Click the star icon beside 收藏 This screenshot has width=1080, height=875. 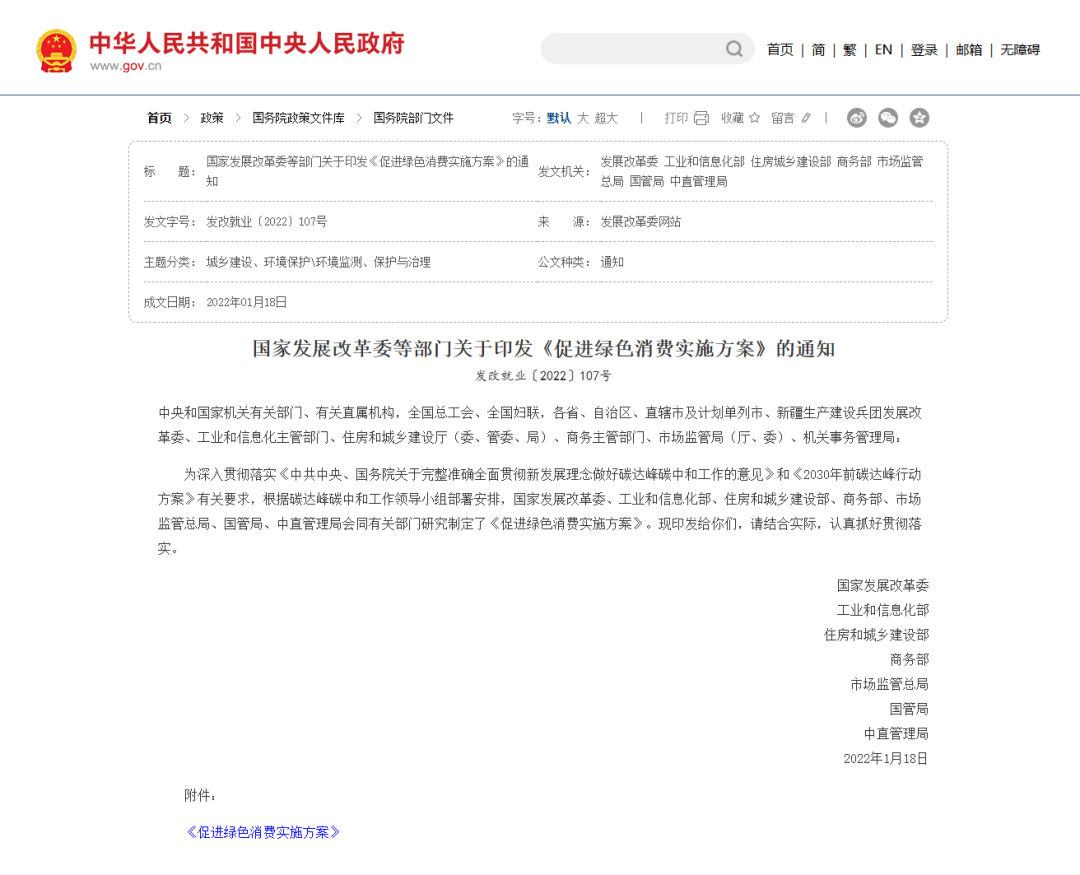(x=754, y=118)
